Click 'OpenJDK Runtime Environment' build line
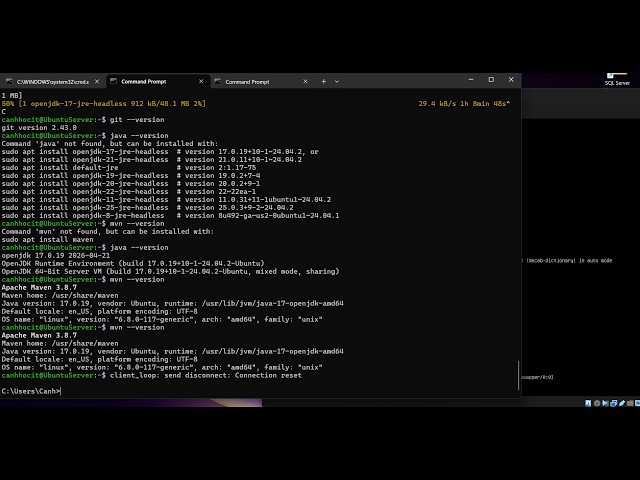The image size is (640, 480). (133, 264)
